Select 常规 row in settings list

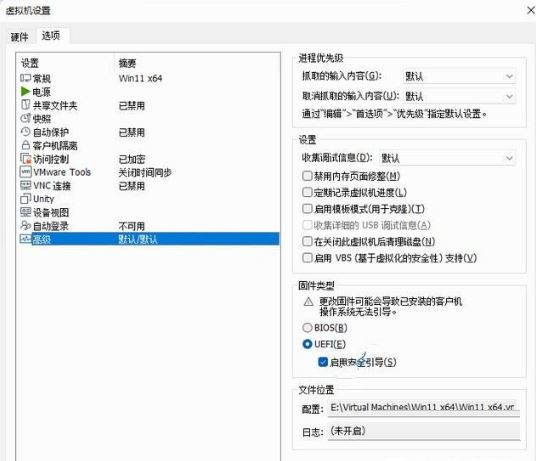click(149, 78)
